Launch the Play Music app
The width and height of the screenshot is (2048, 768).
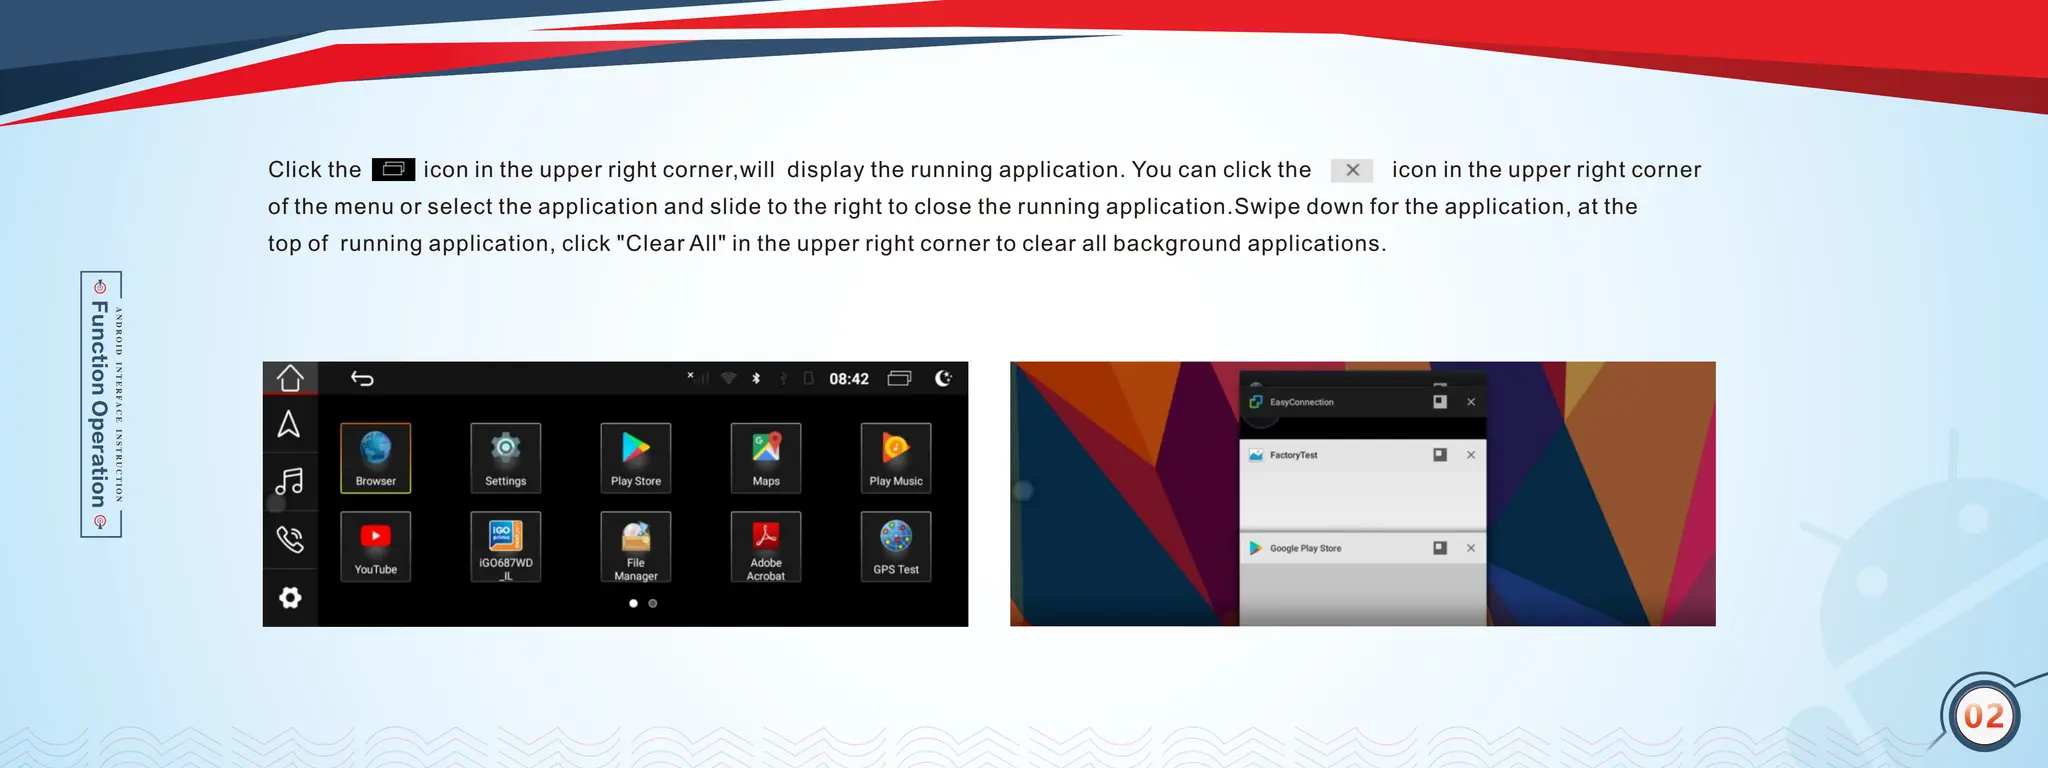896,458
